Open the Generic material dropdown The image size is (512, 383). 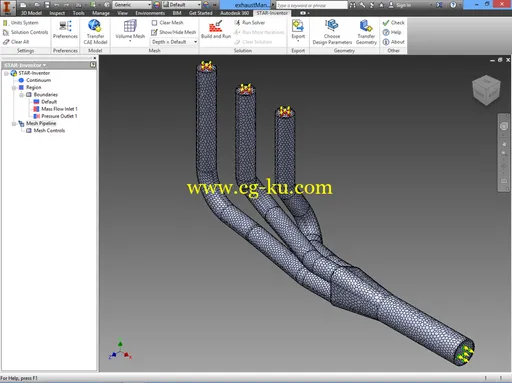coord(132,5)
